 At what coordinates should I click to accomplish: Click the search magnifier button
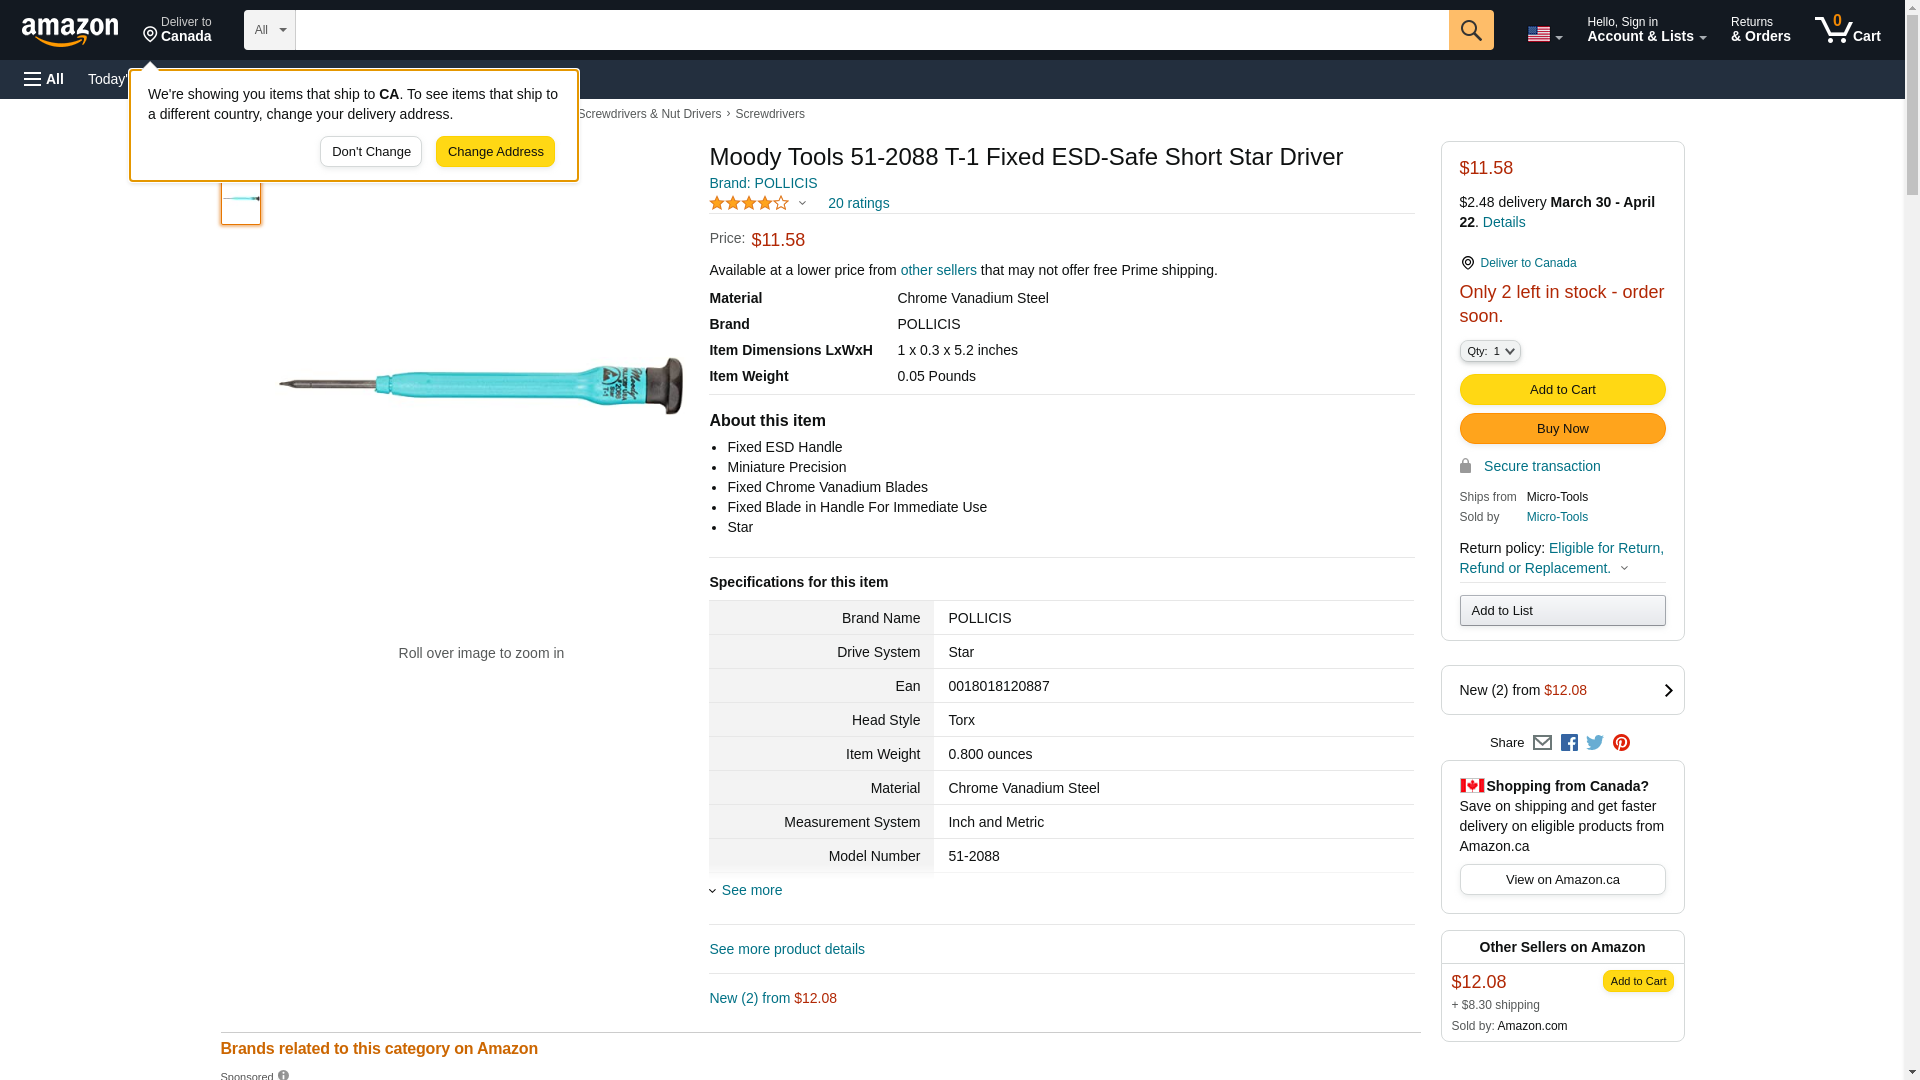point(1471,30)
